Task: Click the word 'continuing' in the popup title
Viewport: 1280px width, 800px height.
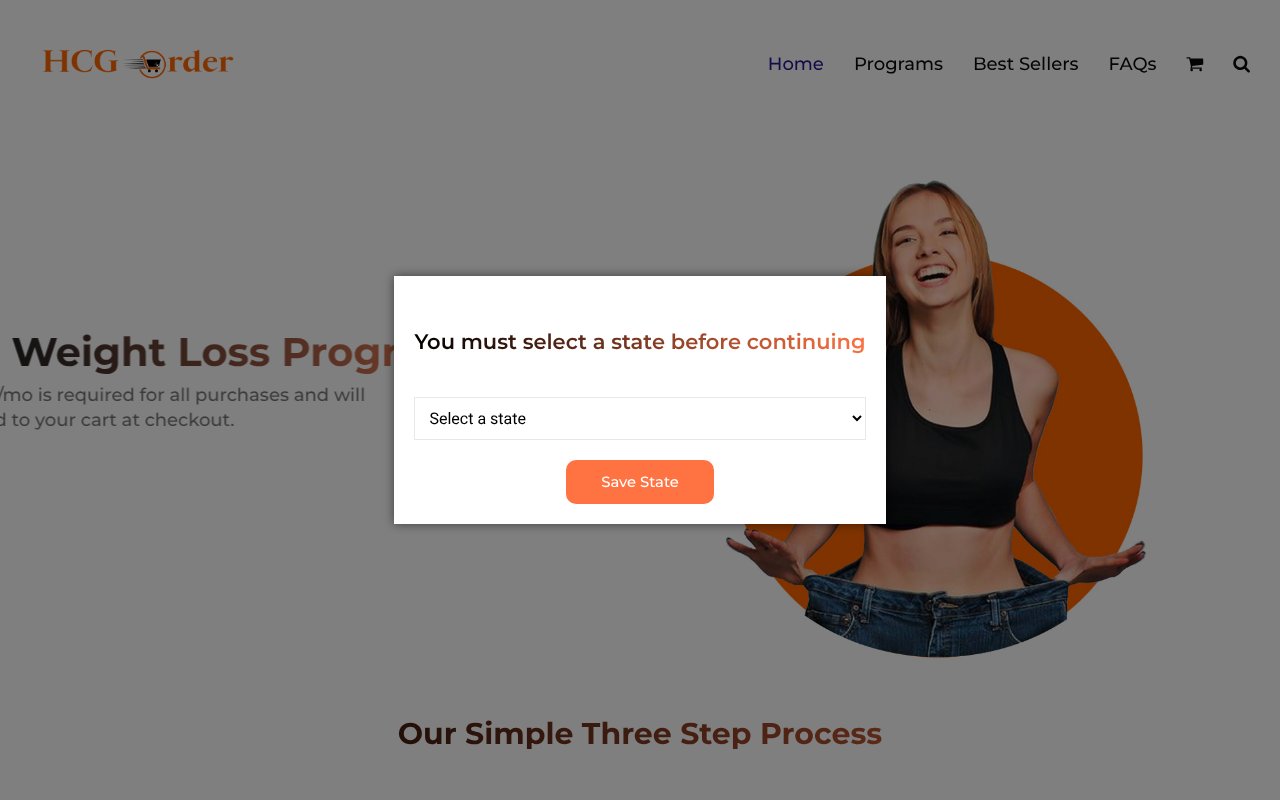Action: (x=805, y=342)
